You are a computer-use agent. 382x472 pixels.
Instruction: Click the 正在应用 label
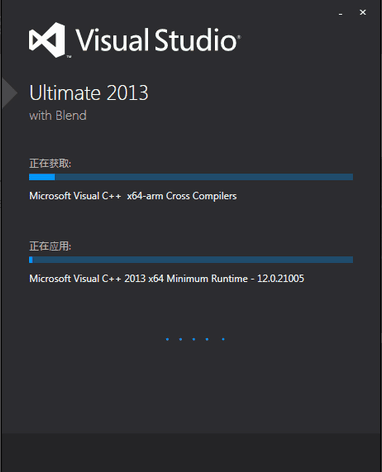pos(50,246)
